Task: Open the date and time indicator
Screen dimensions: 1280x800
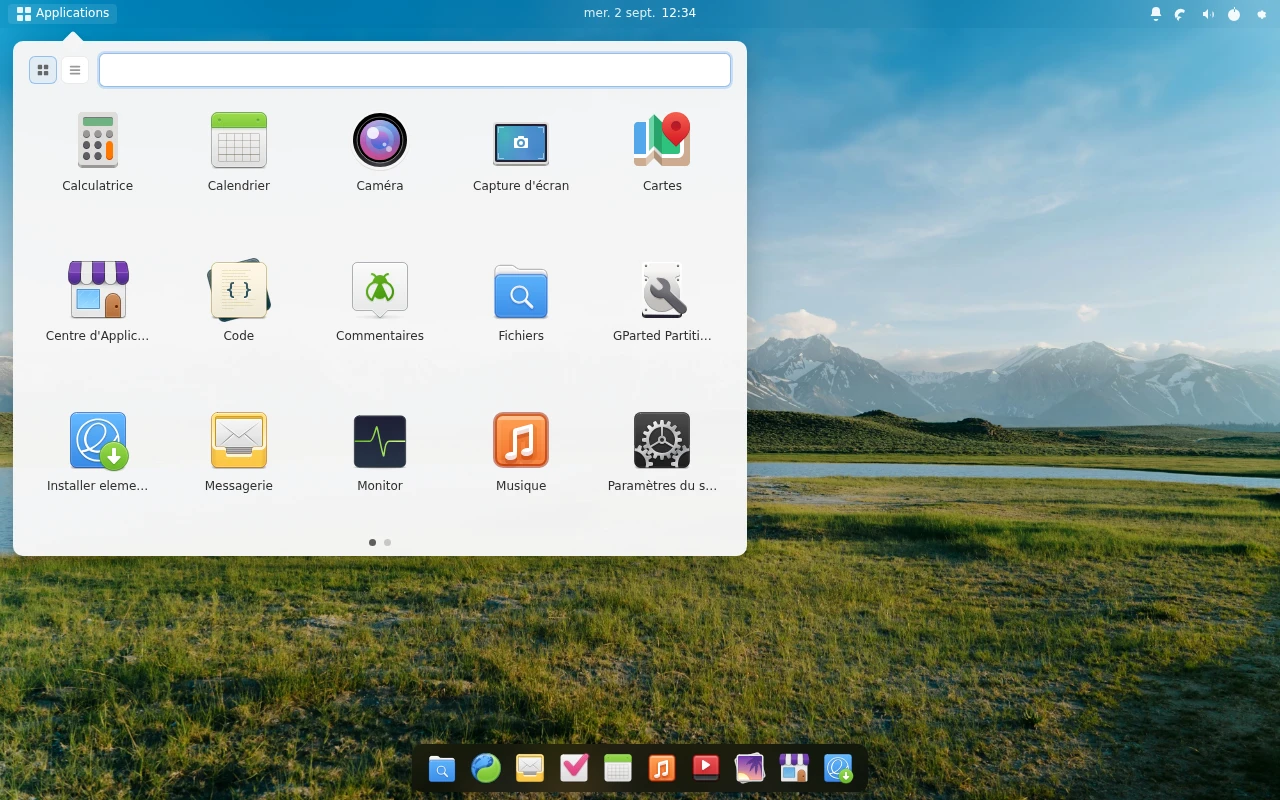Action: [x=640, y=13]
